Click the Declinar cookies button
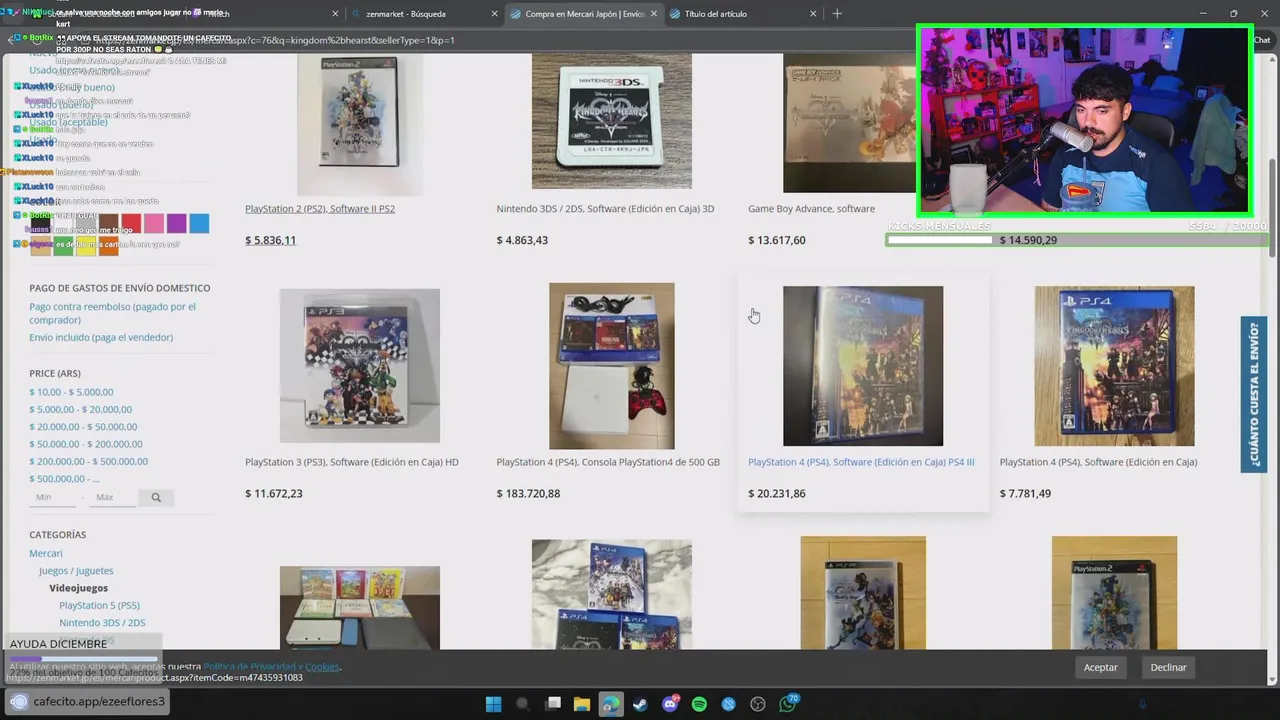1280x720 pixels. pyautogui.click(x=1168, y=667)
